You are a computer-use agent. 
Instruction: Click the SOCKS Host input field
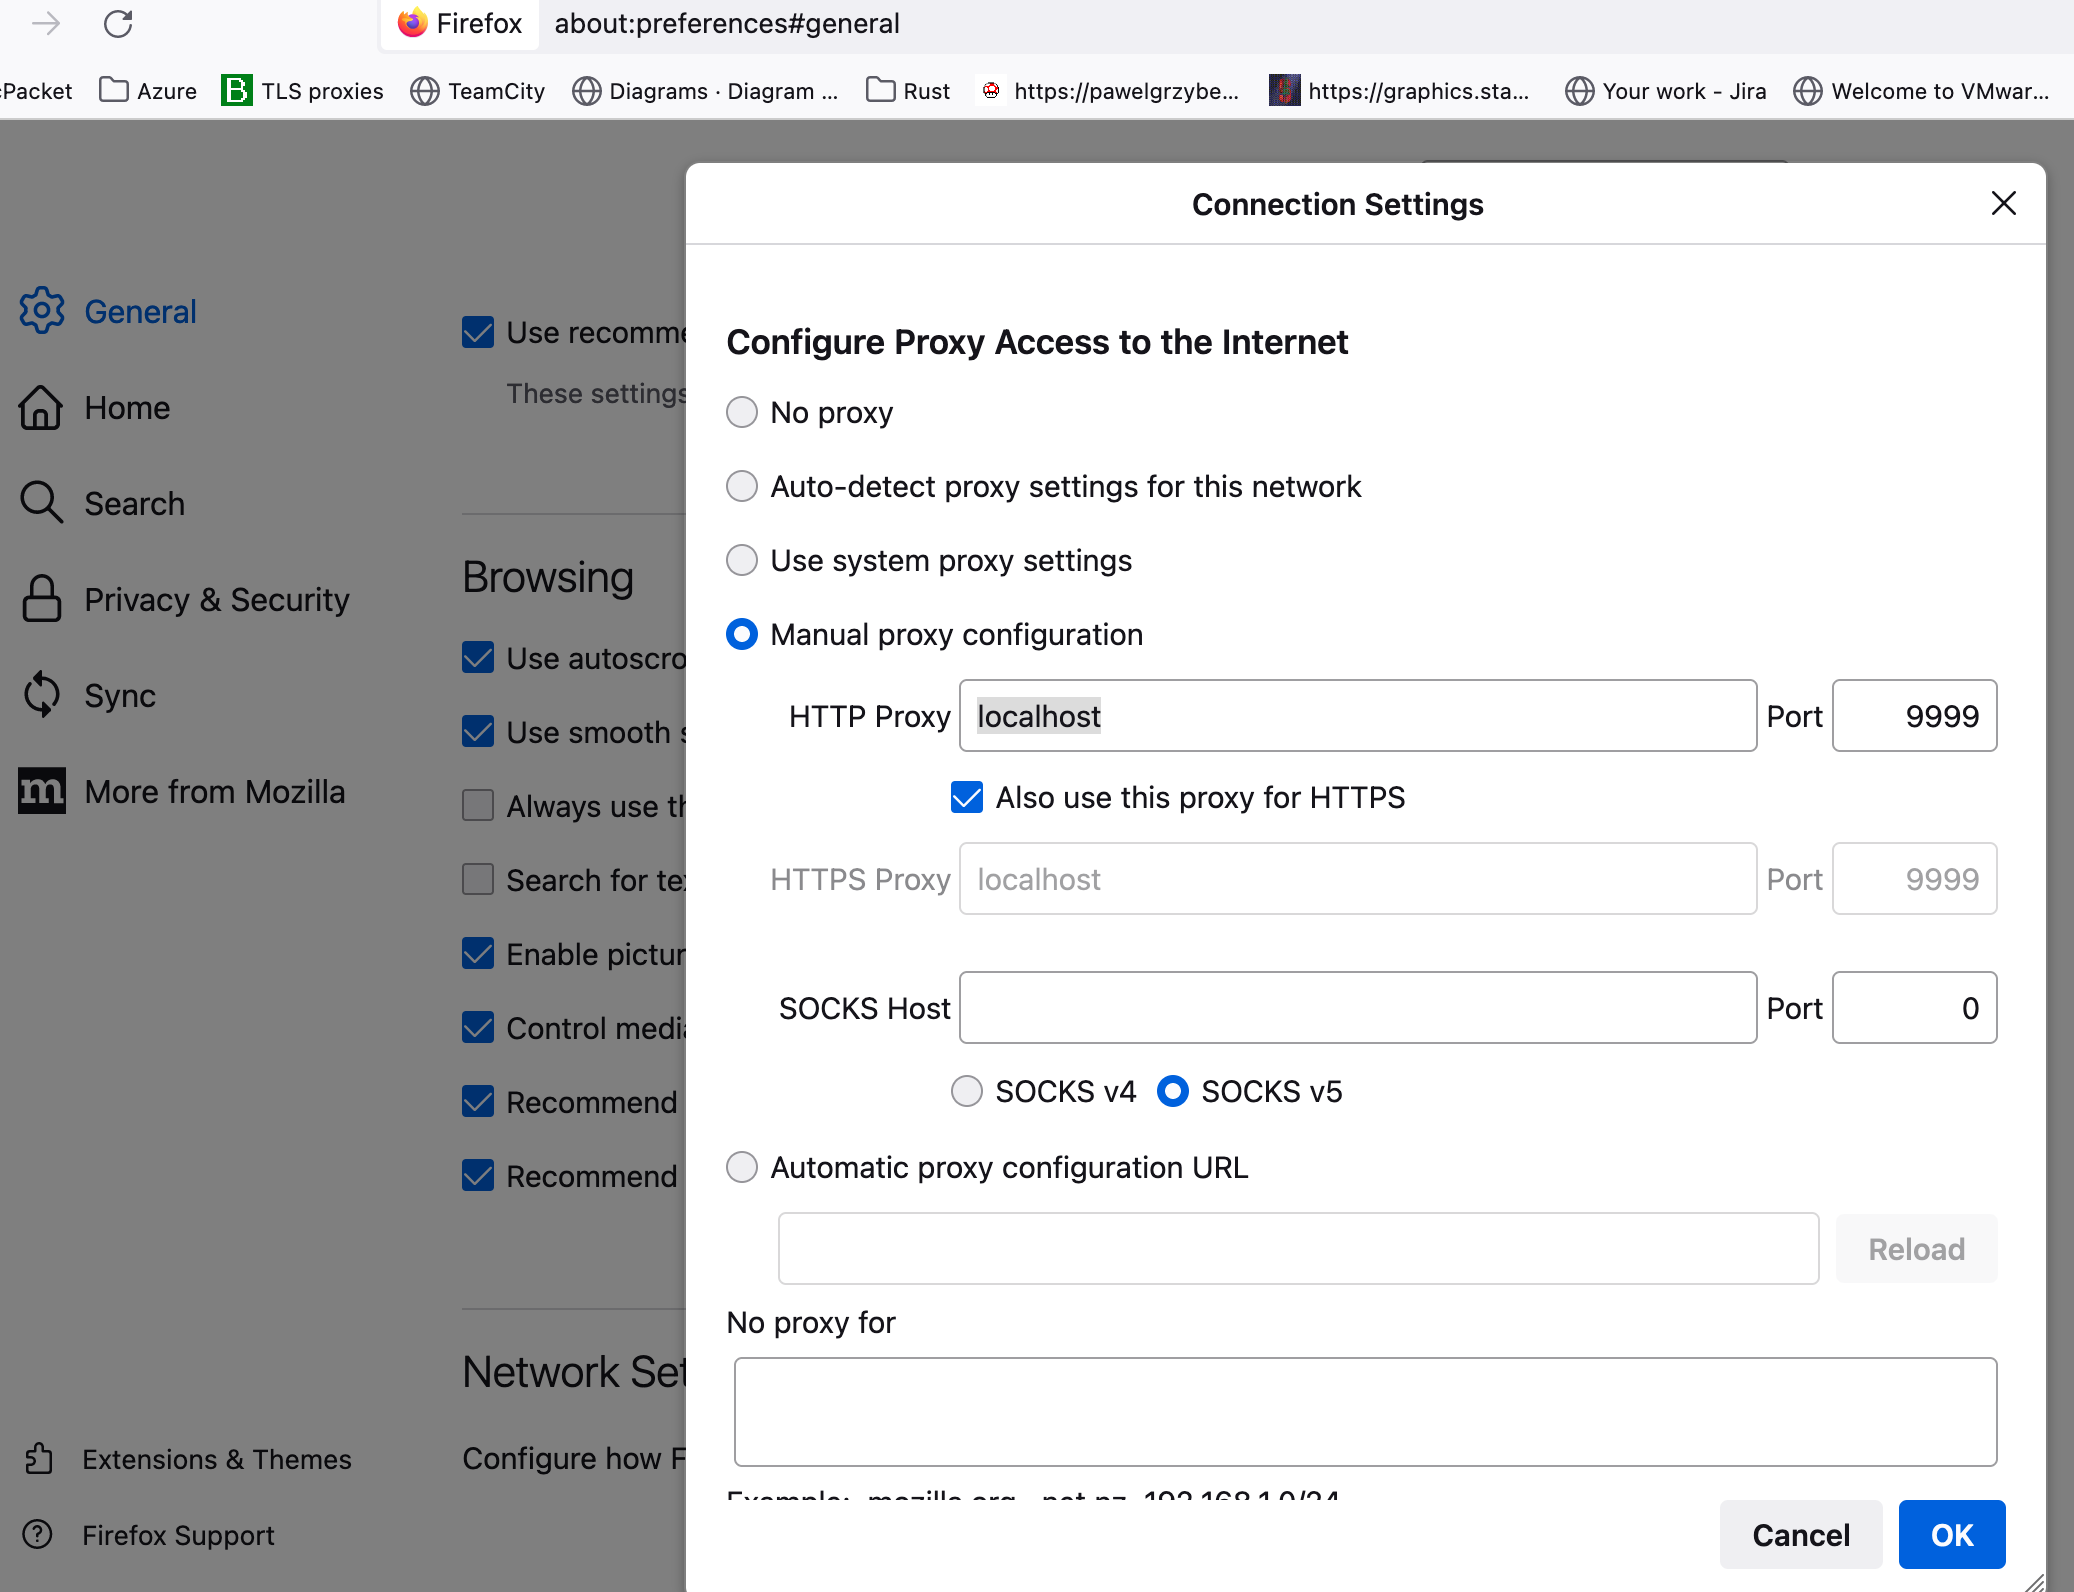coord(1357,1008)
